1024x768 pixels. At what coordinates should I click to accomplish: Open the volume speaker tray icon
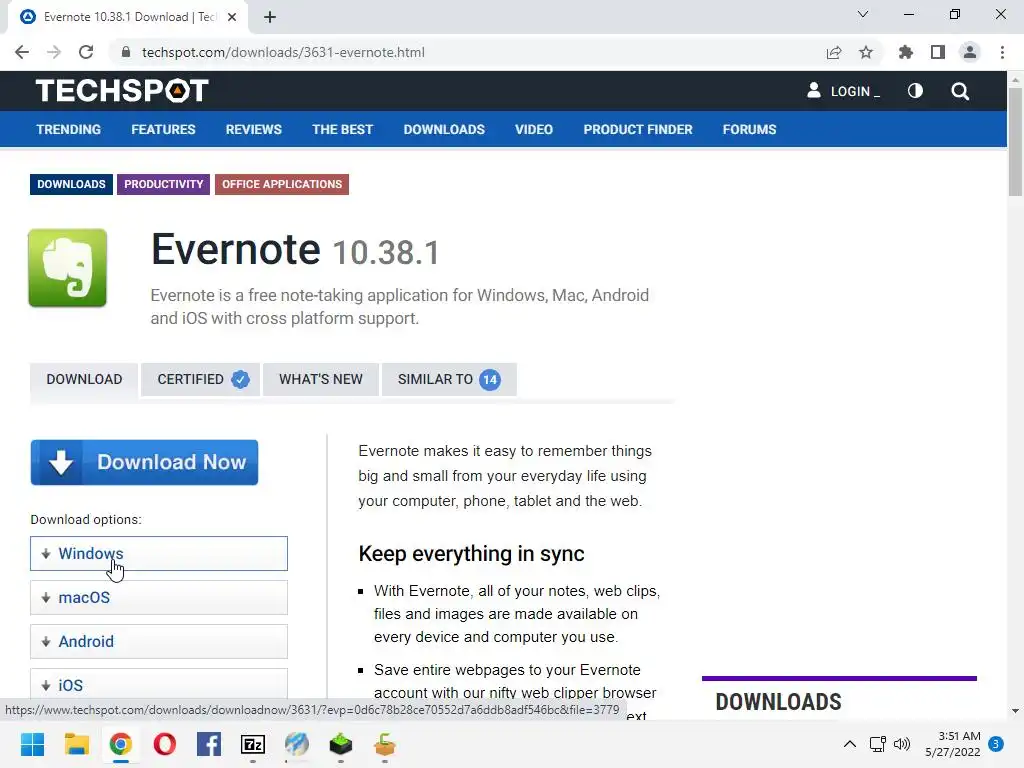(902, 744)
